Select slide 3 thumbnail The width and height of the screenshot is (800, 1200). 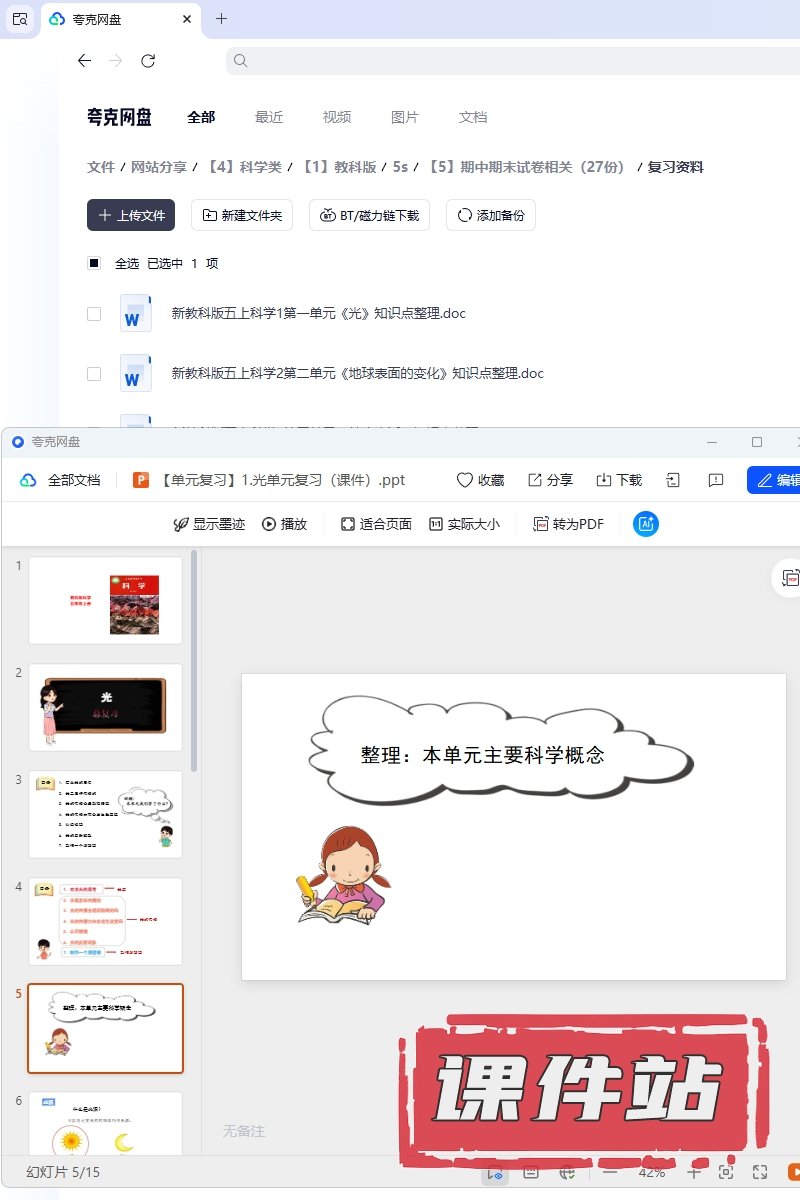tap(105, 813)
